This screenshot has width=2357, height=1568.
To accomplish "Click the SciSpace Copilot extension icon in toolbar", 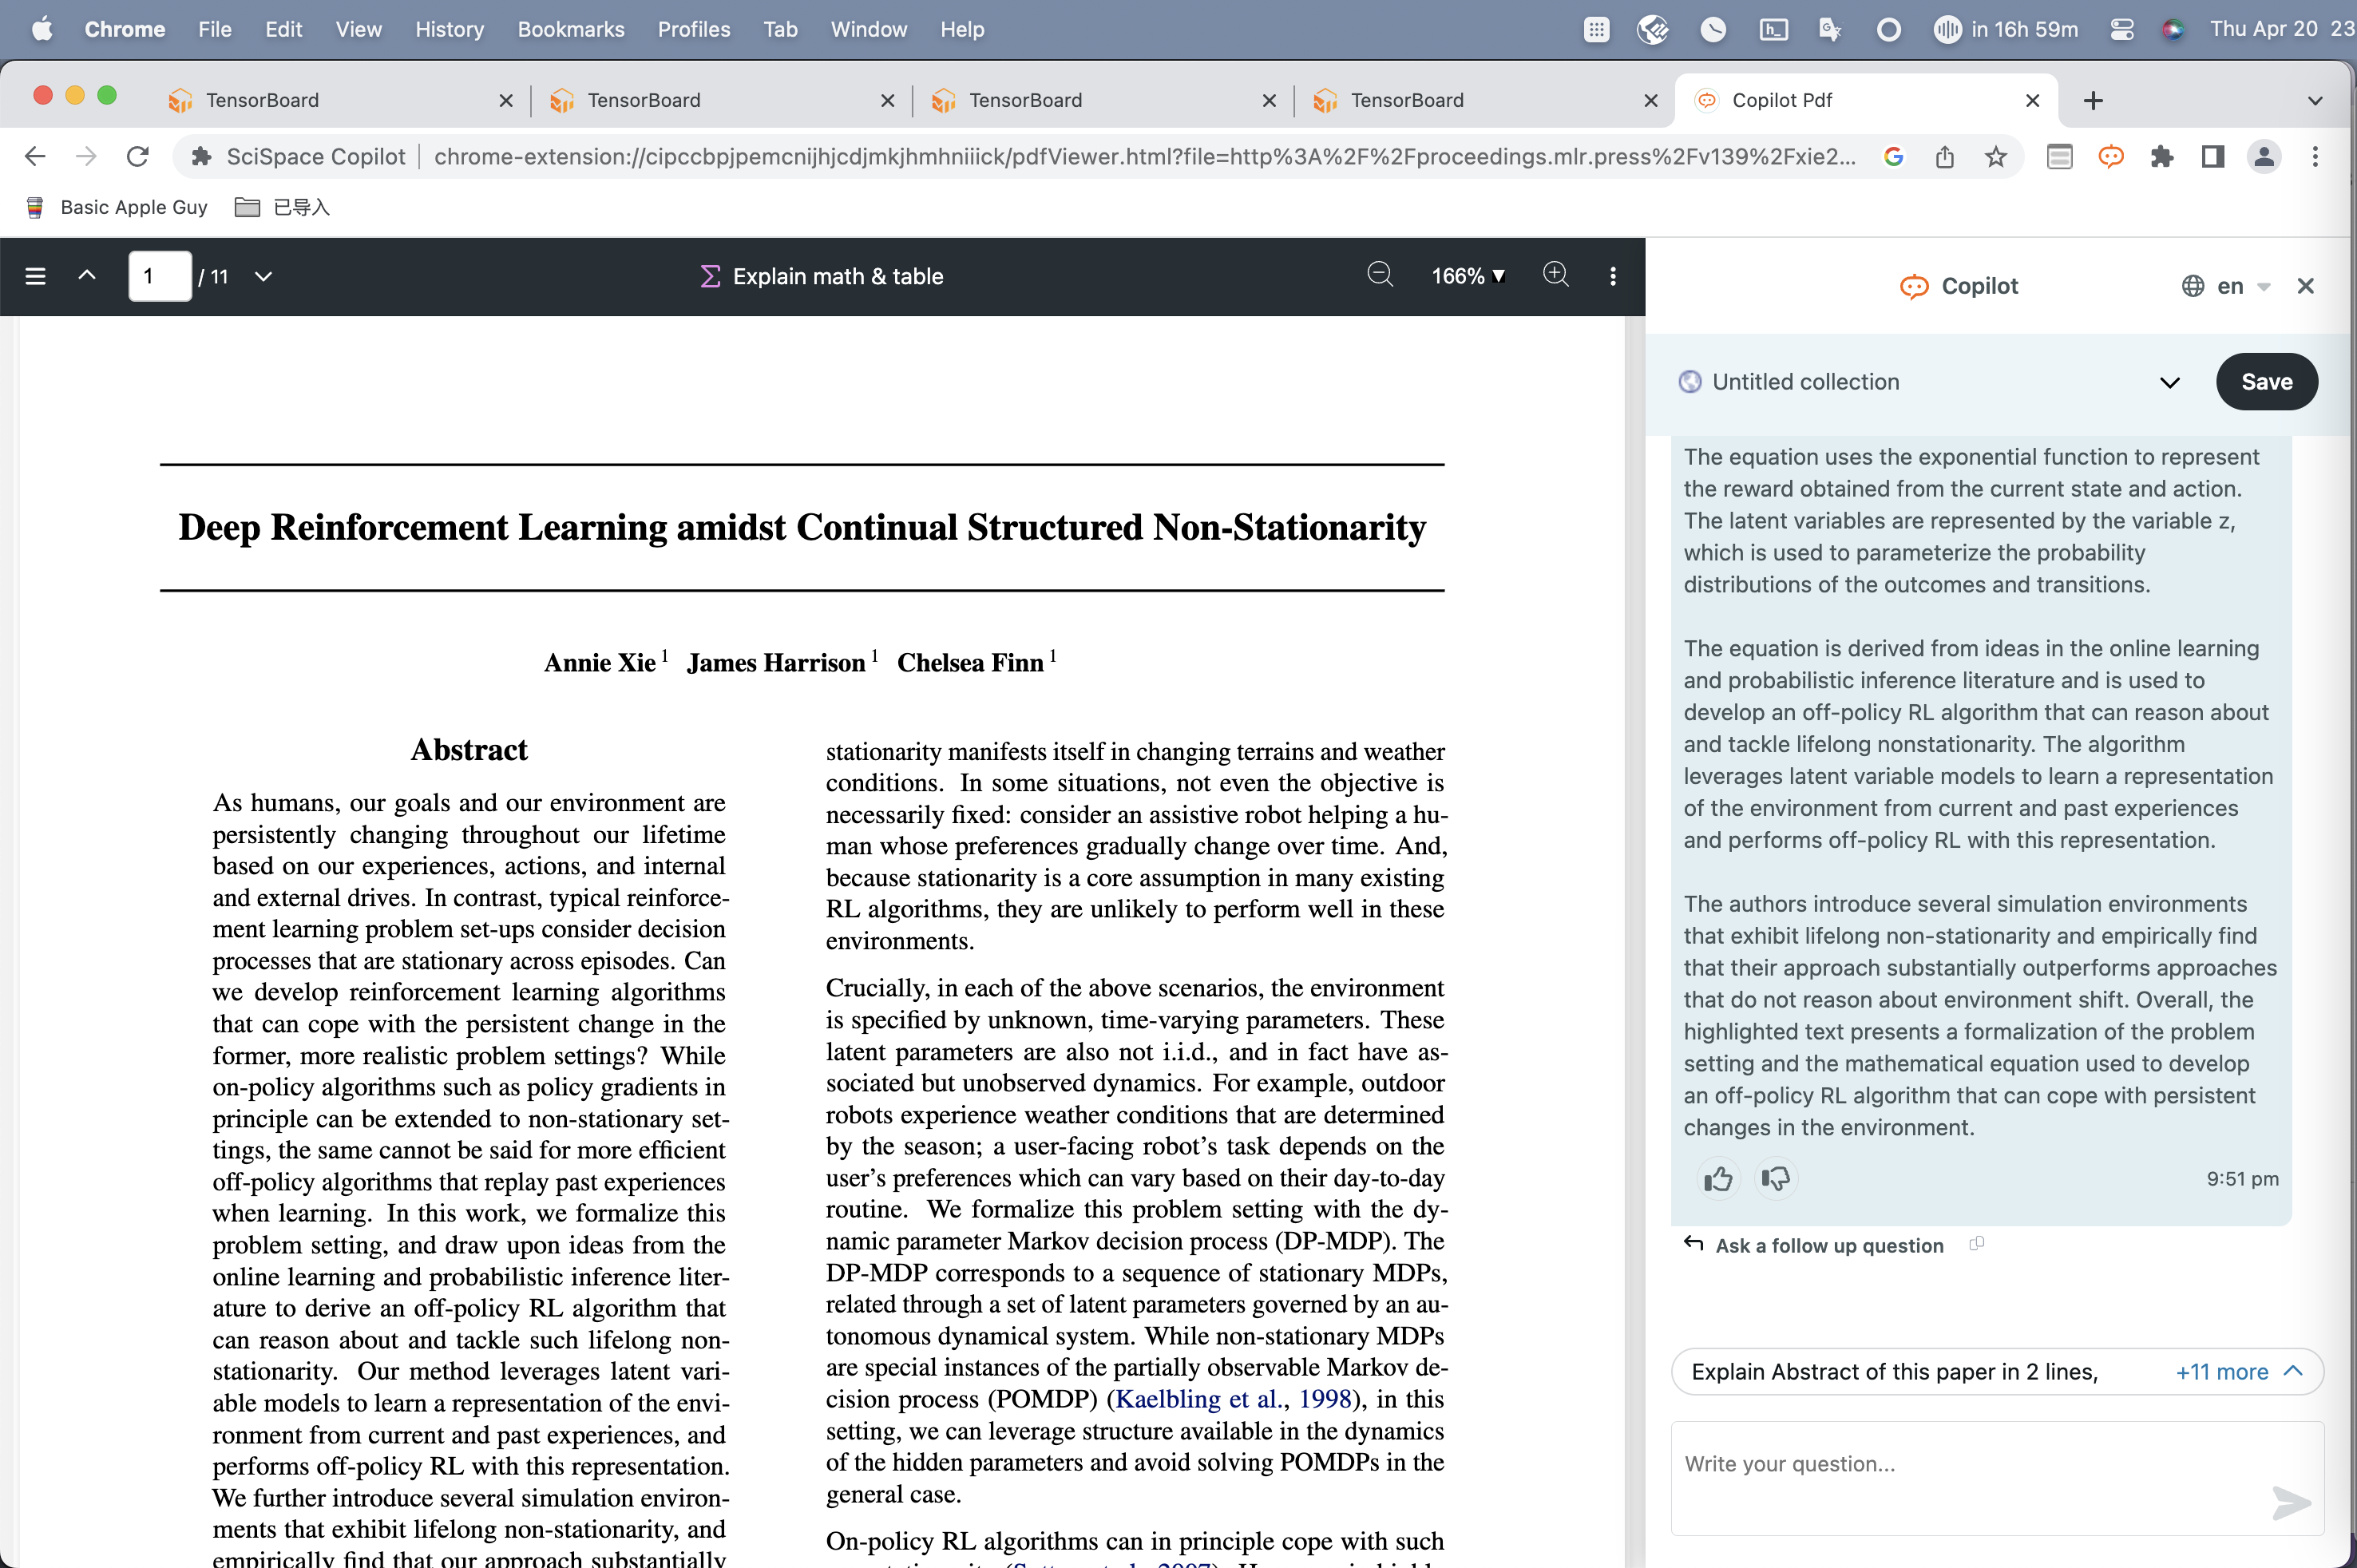I will click(2110, 157).
